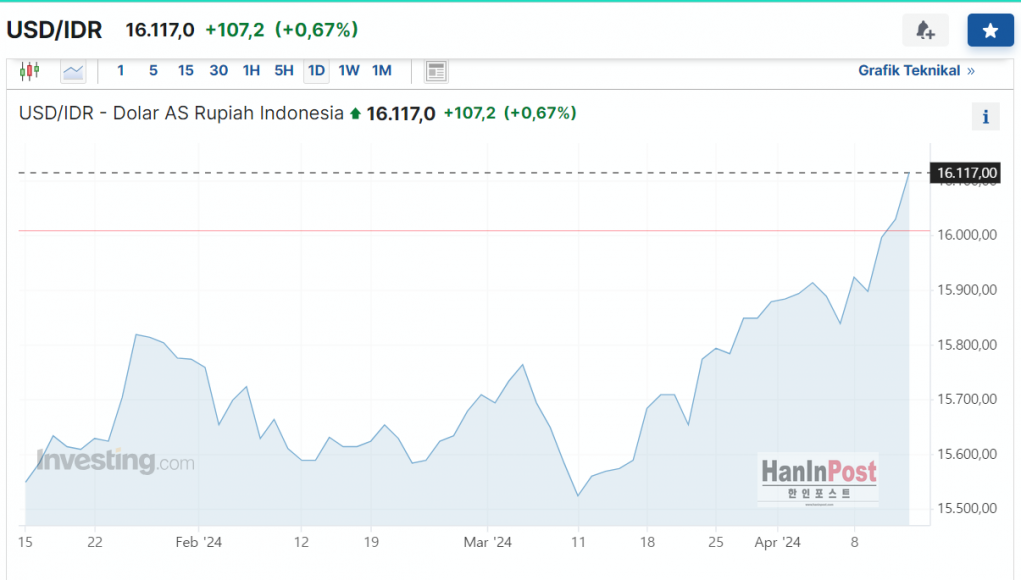Open the chart info icon
Image resolution: width=1021 pixels, height=580 pixels.
coord(985,117)
